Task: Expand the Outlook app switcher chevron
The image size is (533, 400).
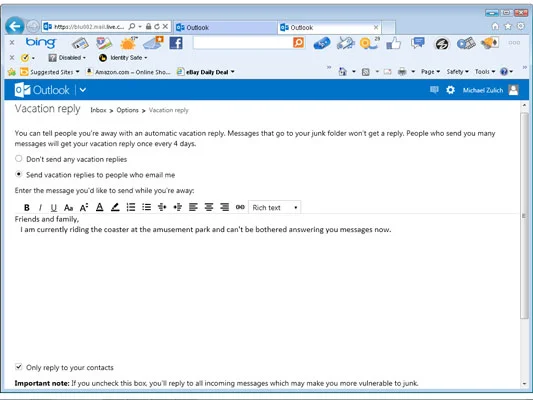Action: point(83,90)
